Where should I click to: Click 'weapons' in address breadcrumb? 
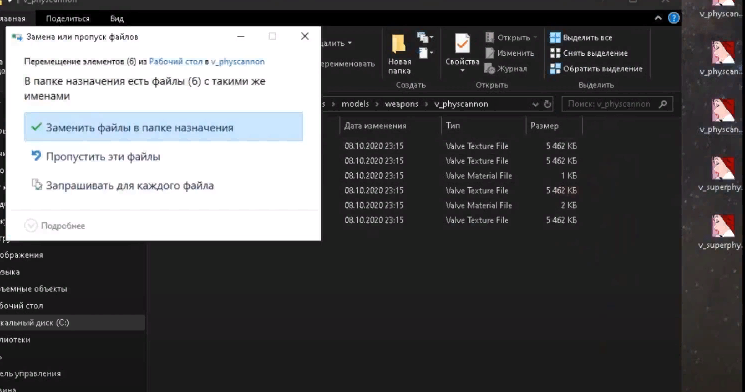tap(401, 104)
